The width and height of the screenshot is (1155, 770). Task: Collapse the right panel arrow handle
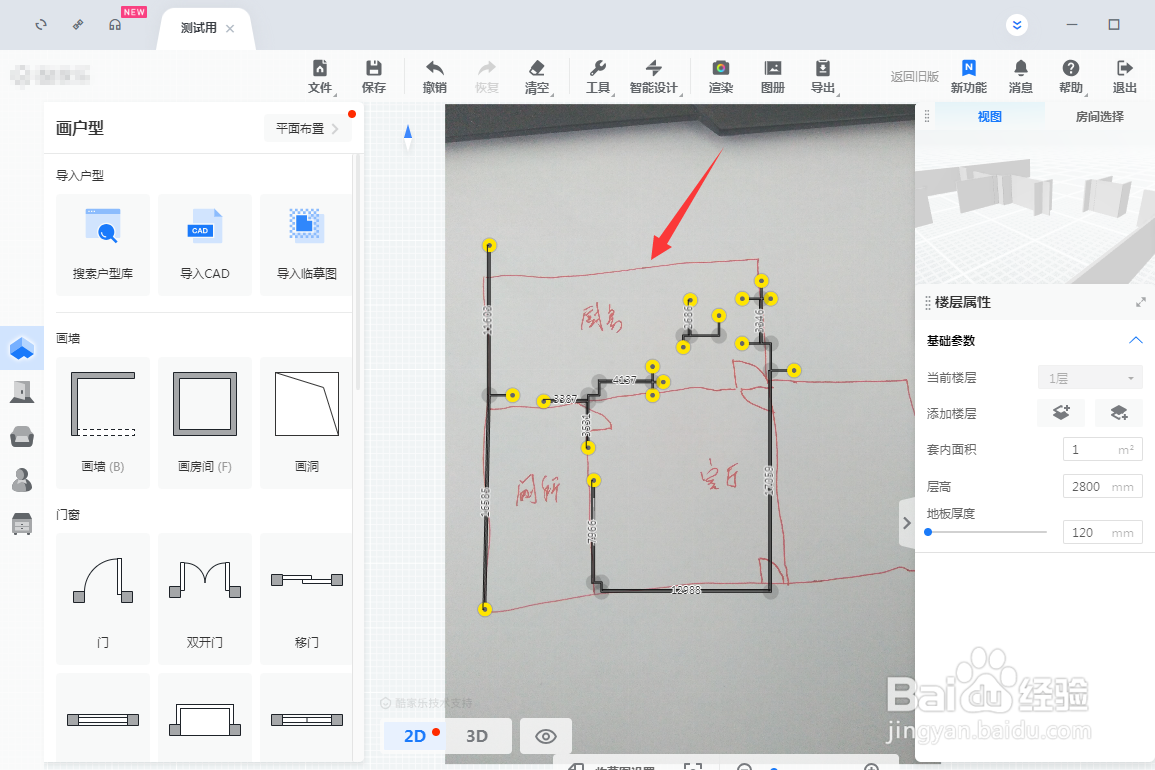(x=907, y=522)
